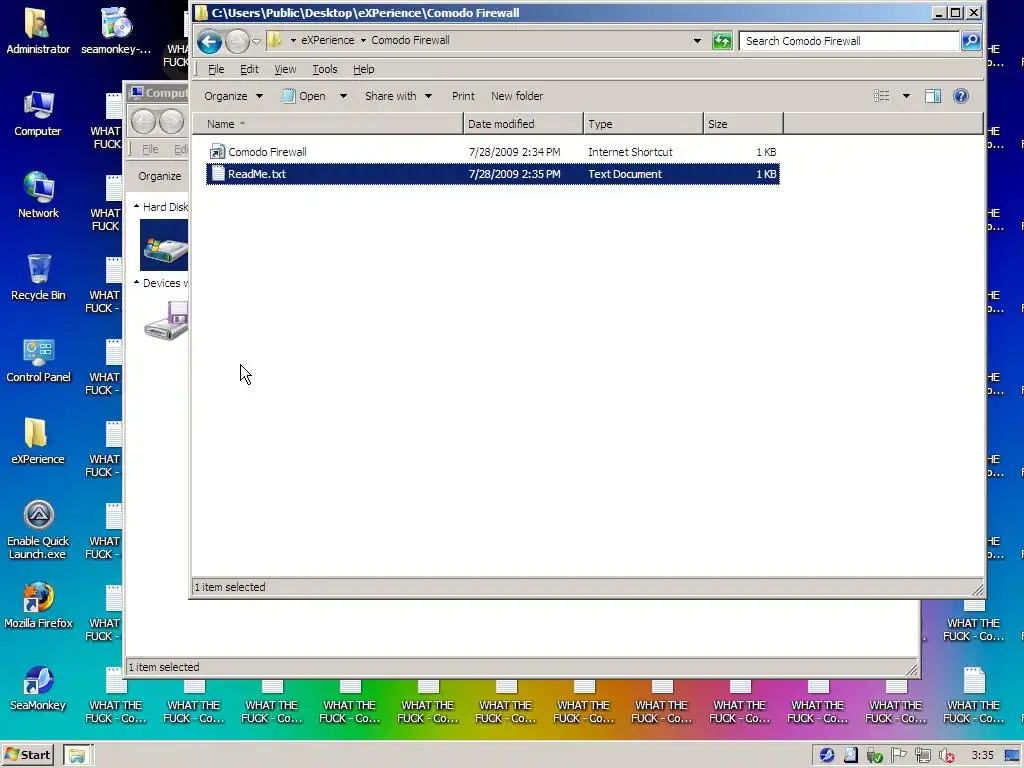Screen dimensions: 1024x768
Task: Sort by the Date modified column
Action: coord(523,124)
